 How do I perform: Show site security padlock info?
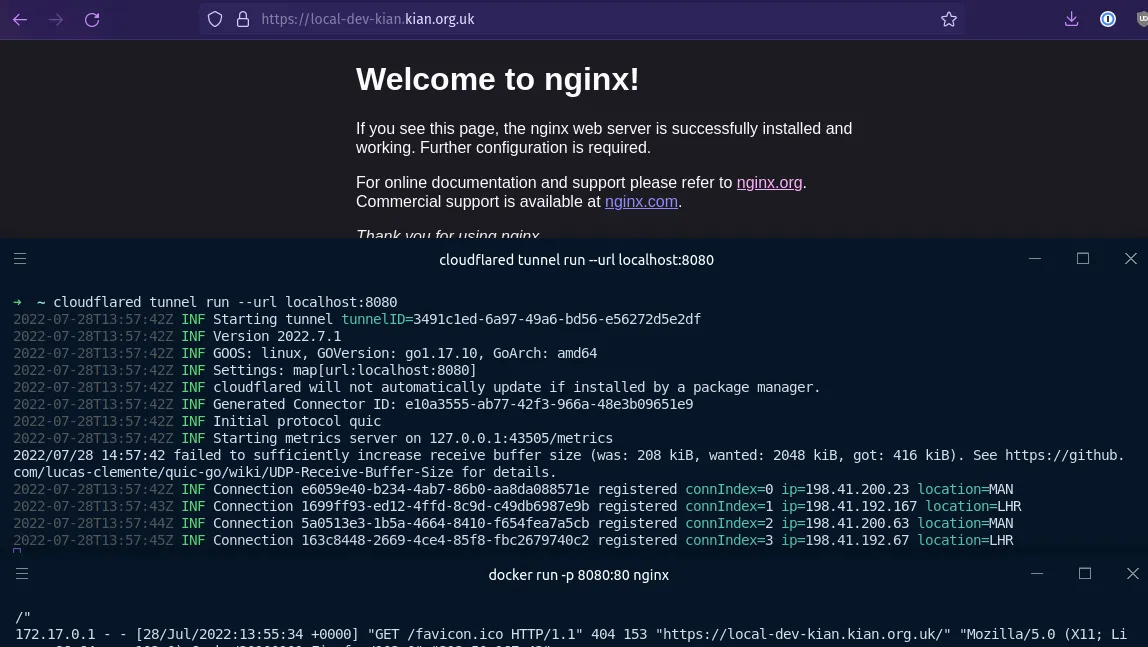click(243, 19)
